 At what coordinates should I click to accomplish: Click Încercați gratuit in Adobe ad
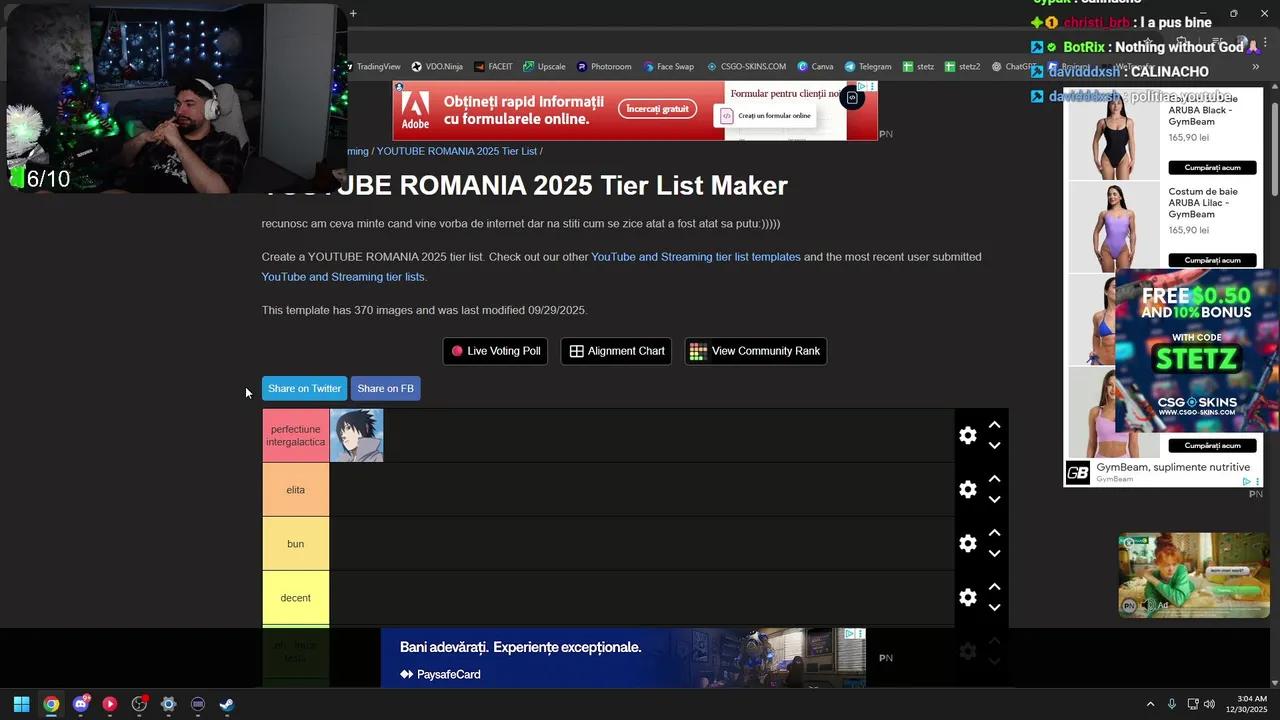pyautogui.click(x=657, y=109)
